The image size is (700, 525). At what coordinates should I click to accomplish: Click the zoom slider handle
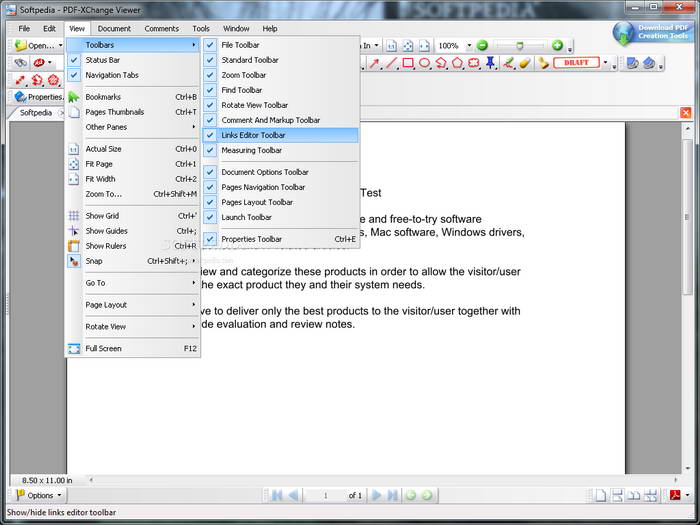519,46
